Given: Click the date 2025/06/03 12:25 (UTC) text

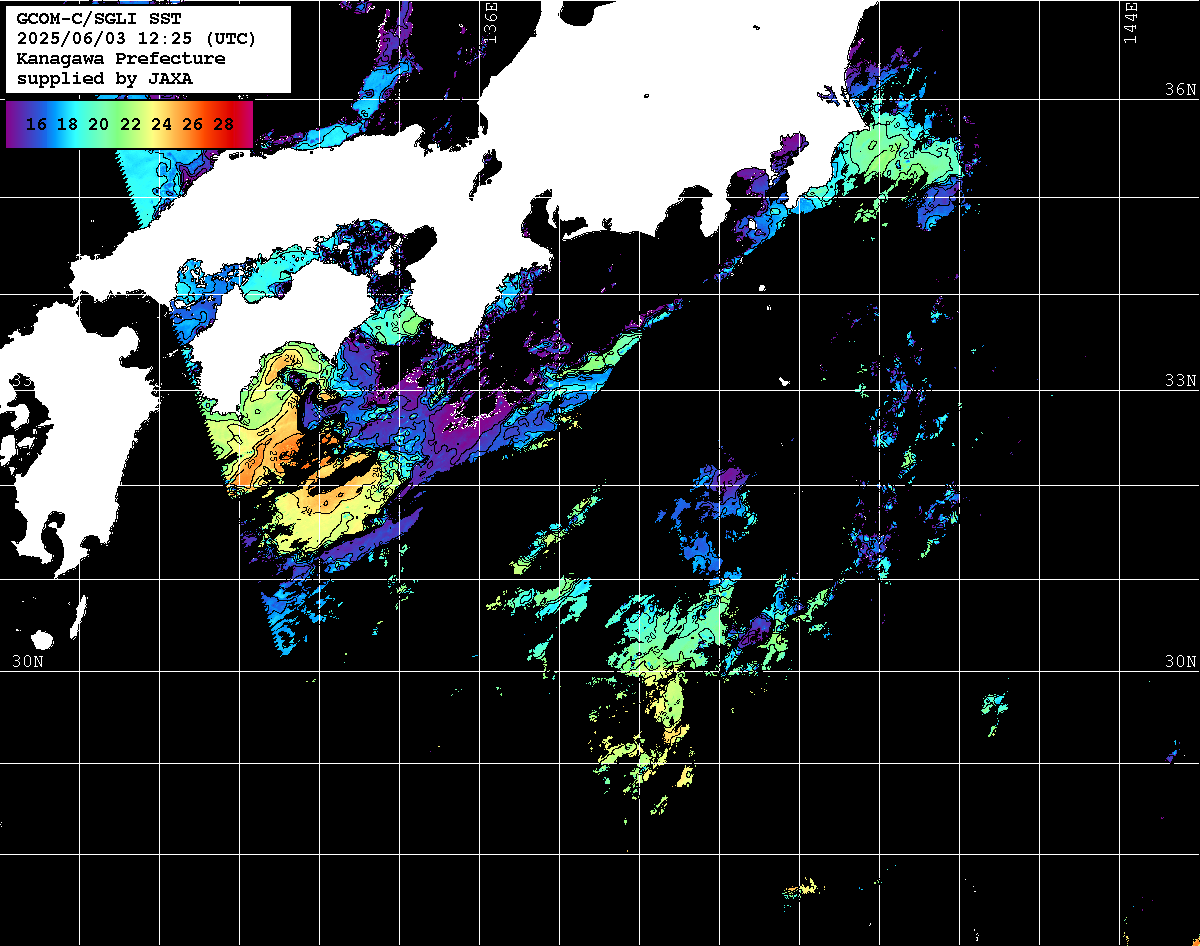Looking at the screenshot, I should tap(136, 39).
